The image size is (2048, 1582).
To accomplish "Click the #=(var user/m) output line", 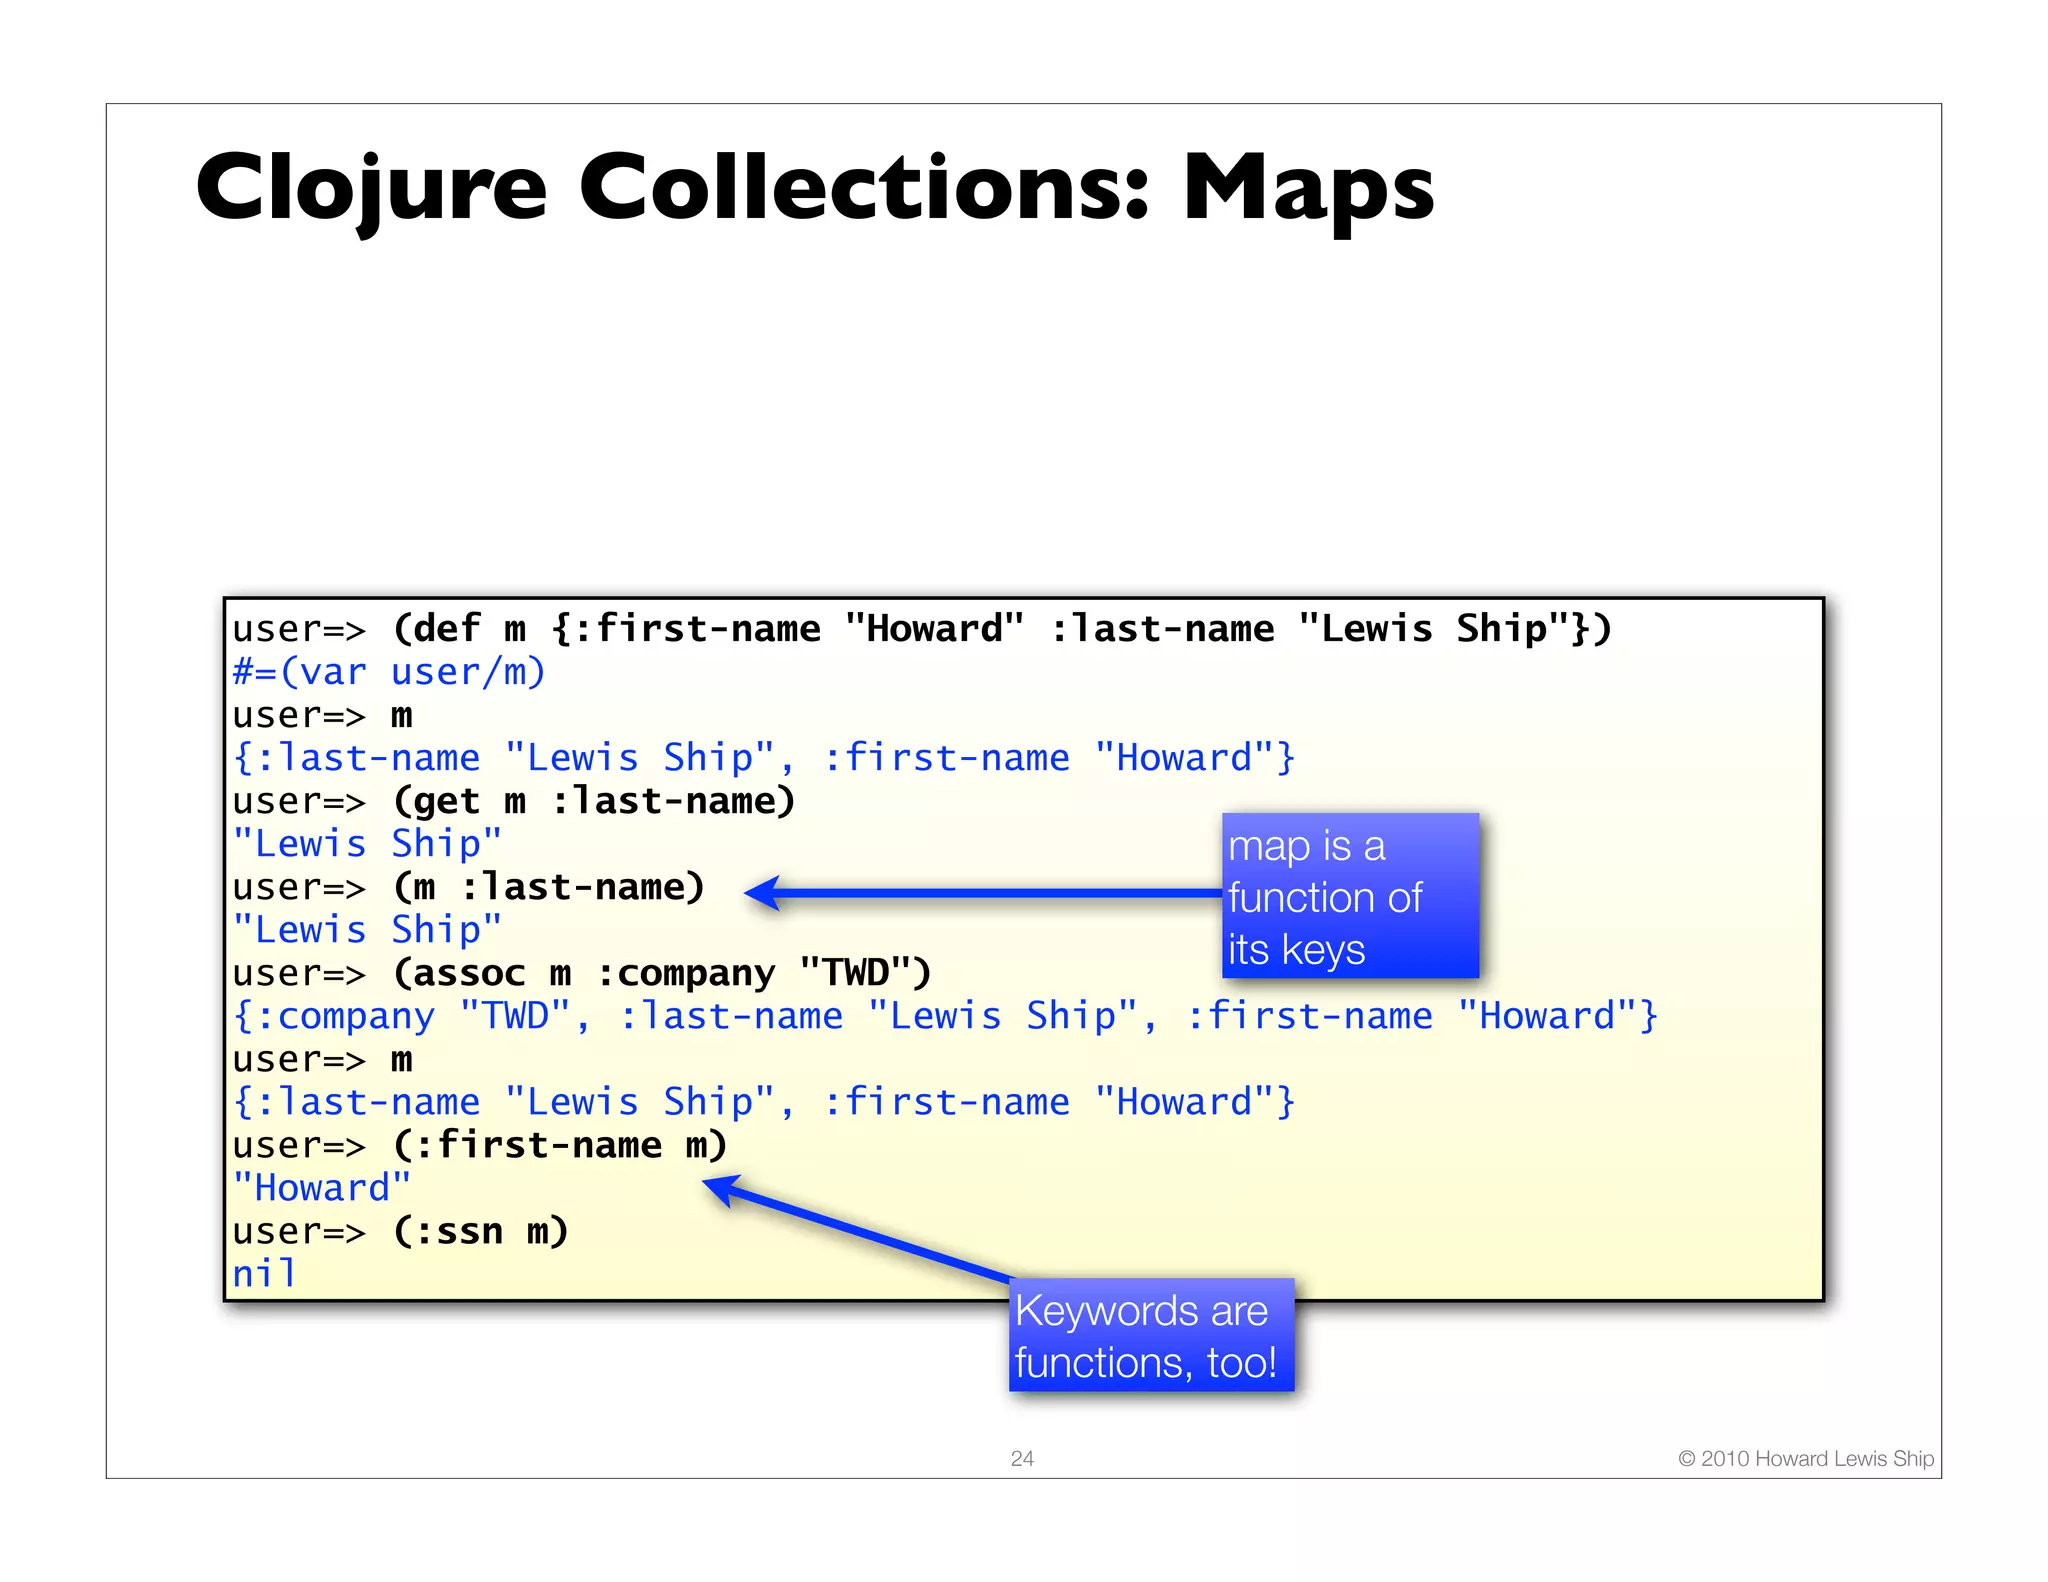I will pos(389,672).
